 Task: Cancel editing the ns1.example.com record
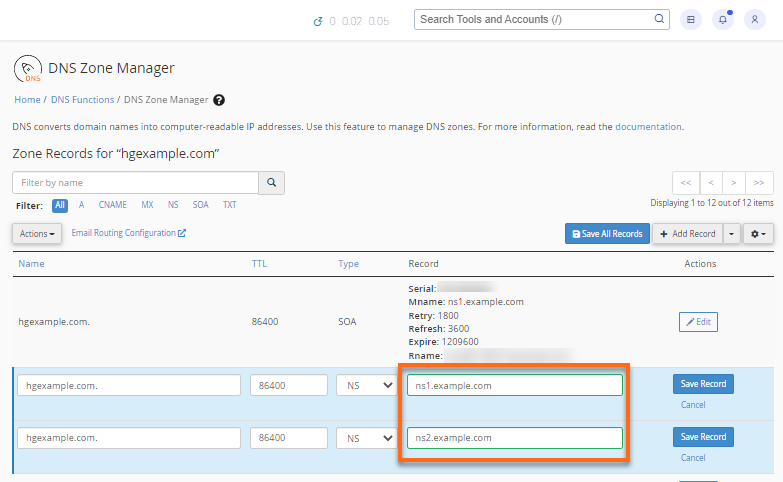pyautogui.click(x=693, y=405)
